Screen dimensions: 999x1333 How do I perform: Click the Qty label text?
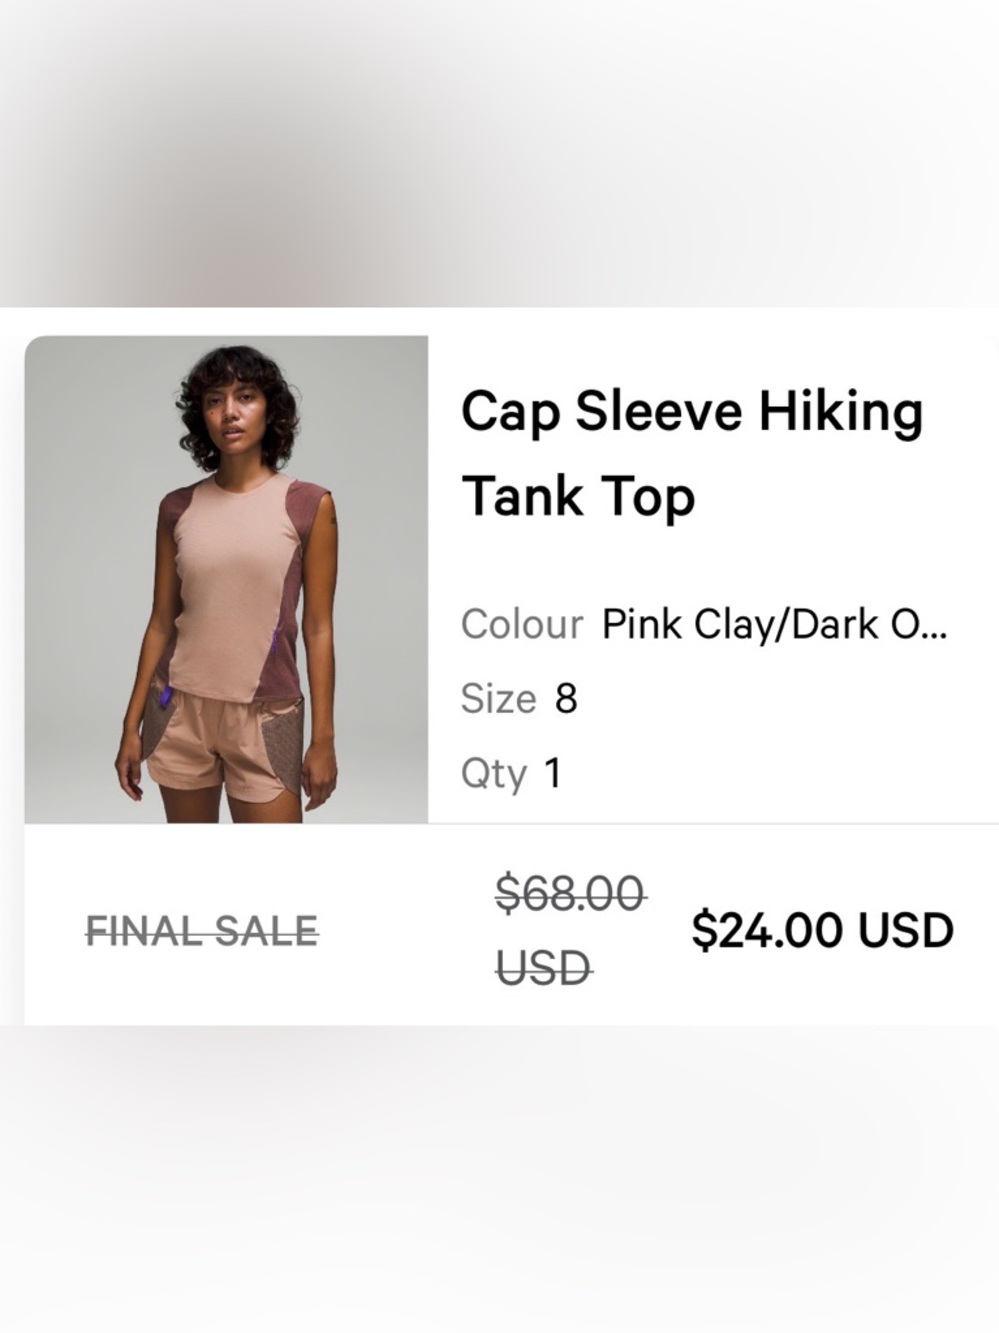tap(493, 771)
